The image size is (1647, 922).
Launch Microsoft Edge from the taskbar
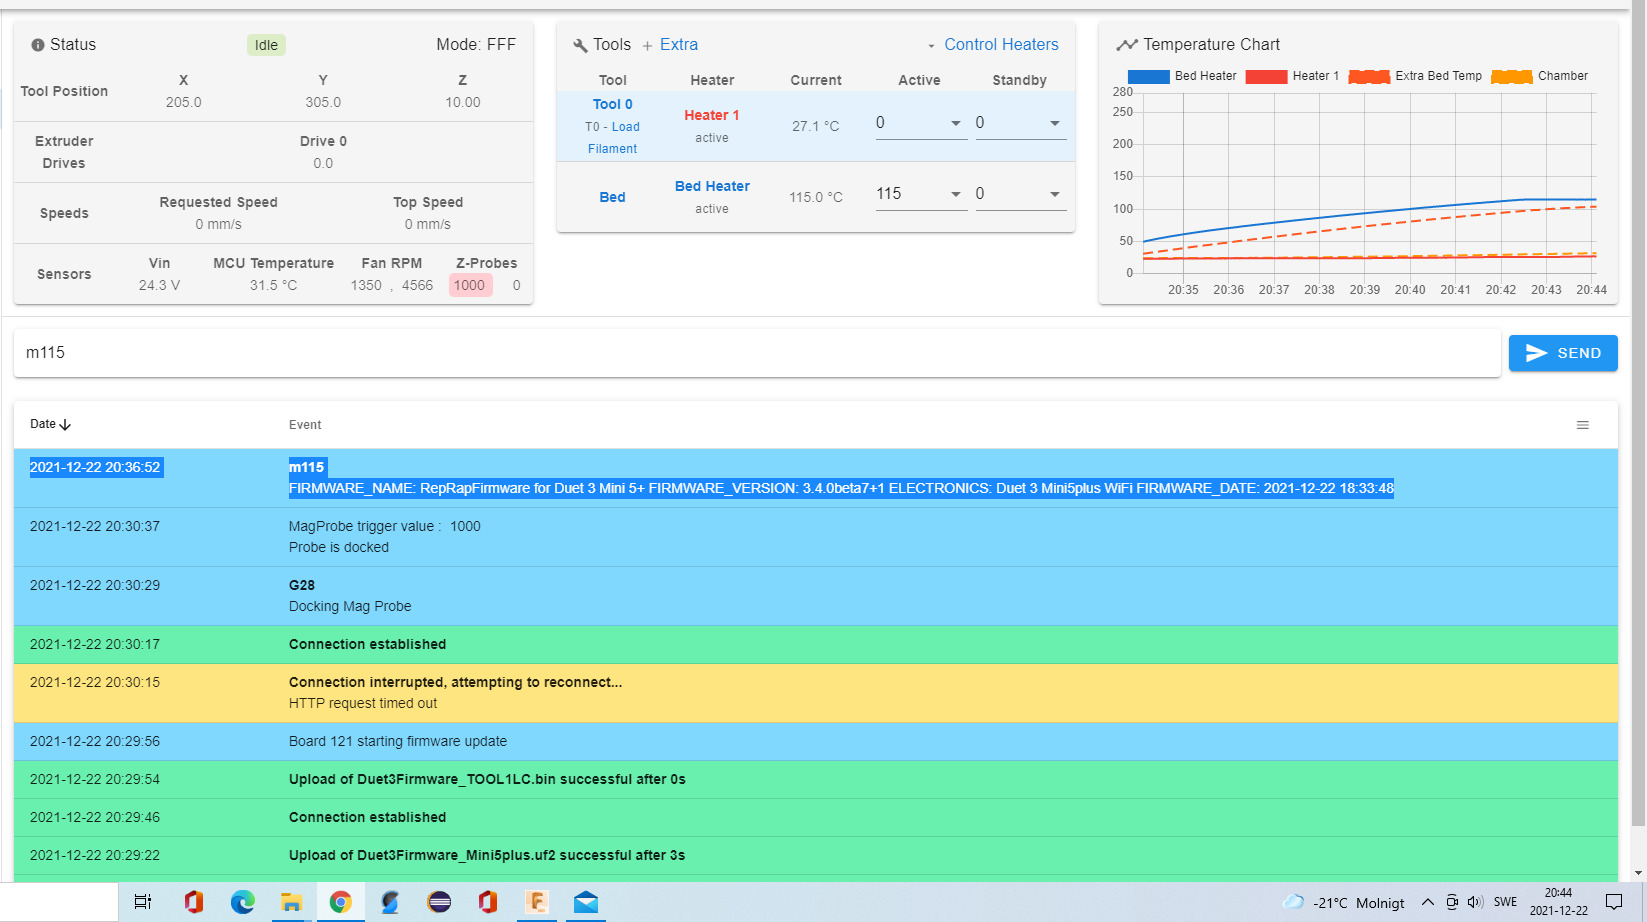(243, 902)
